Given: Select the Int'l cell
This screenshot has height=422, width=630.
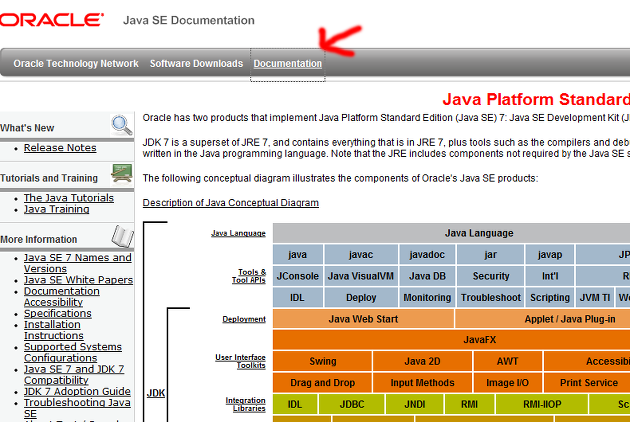Looking at the screenshot, I should pyautogui.click(x=550, y=276).
